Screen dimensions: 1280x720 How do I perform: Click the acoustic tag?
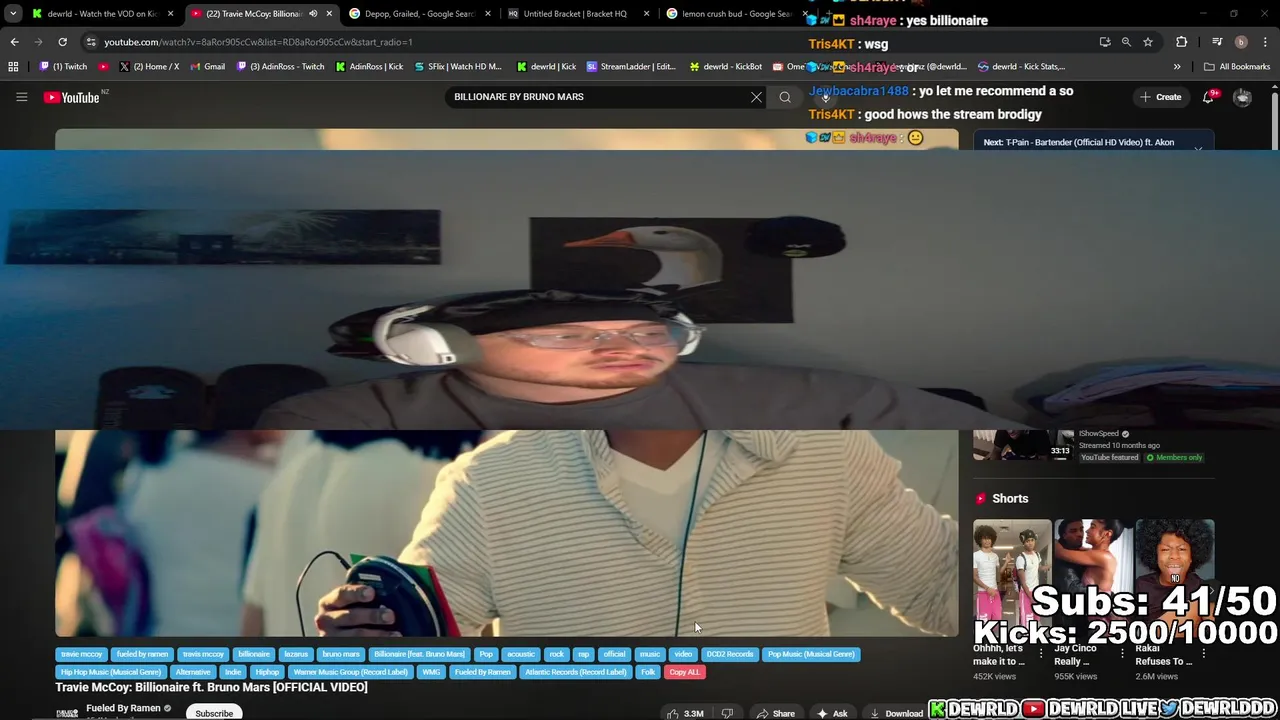tap(520, 654)
